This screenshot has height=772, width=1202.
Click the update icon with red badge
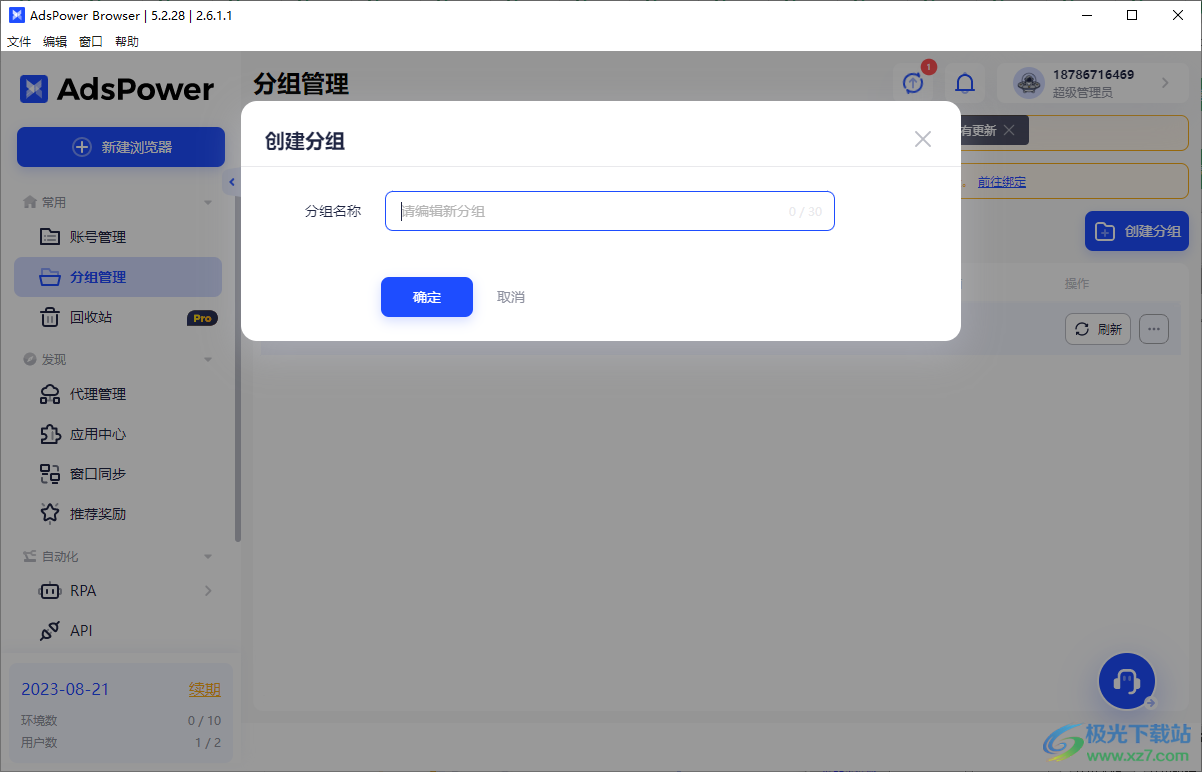(912, 84)
